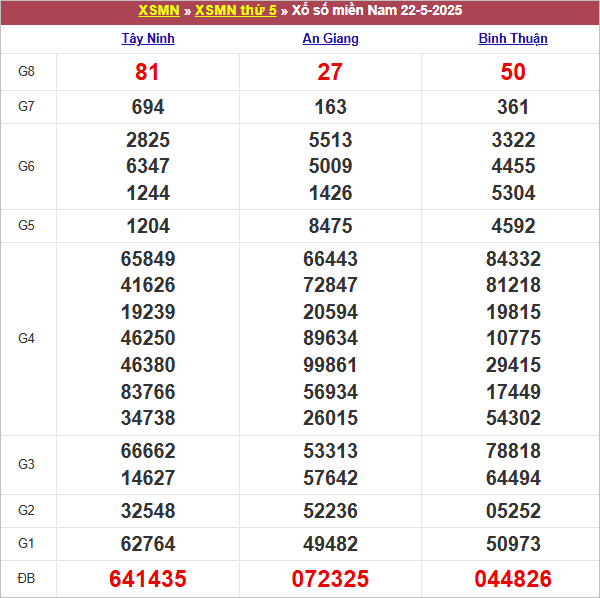Click G4 number 34738
Viewport: 600px width, 598px height.
pyautogui.click(x=148, y=418)
